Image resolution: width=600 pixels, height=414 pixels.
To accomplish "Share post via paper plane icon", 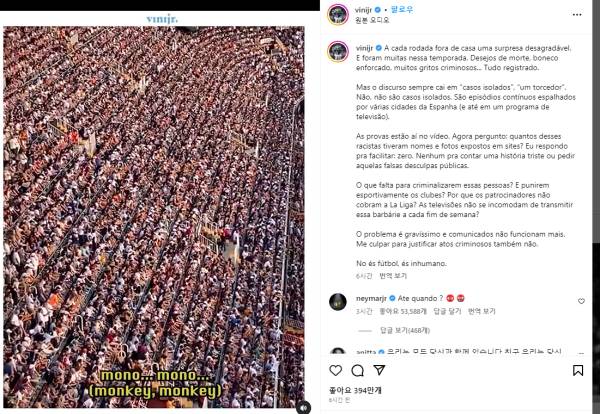I will pos(379,370).
